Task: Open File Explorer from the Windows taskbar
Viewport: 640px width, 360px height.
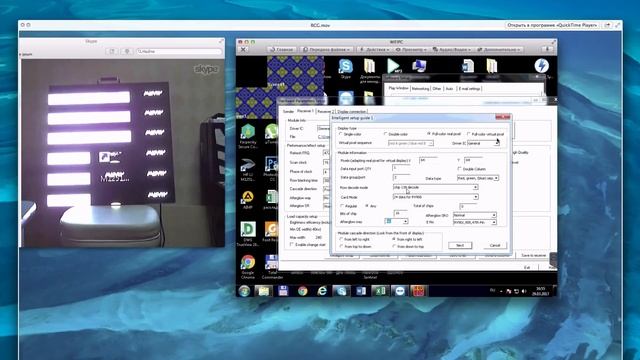Action: [264, 291]
